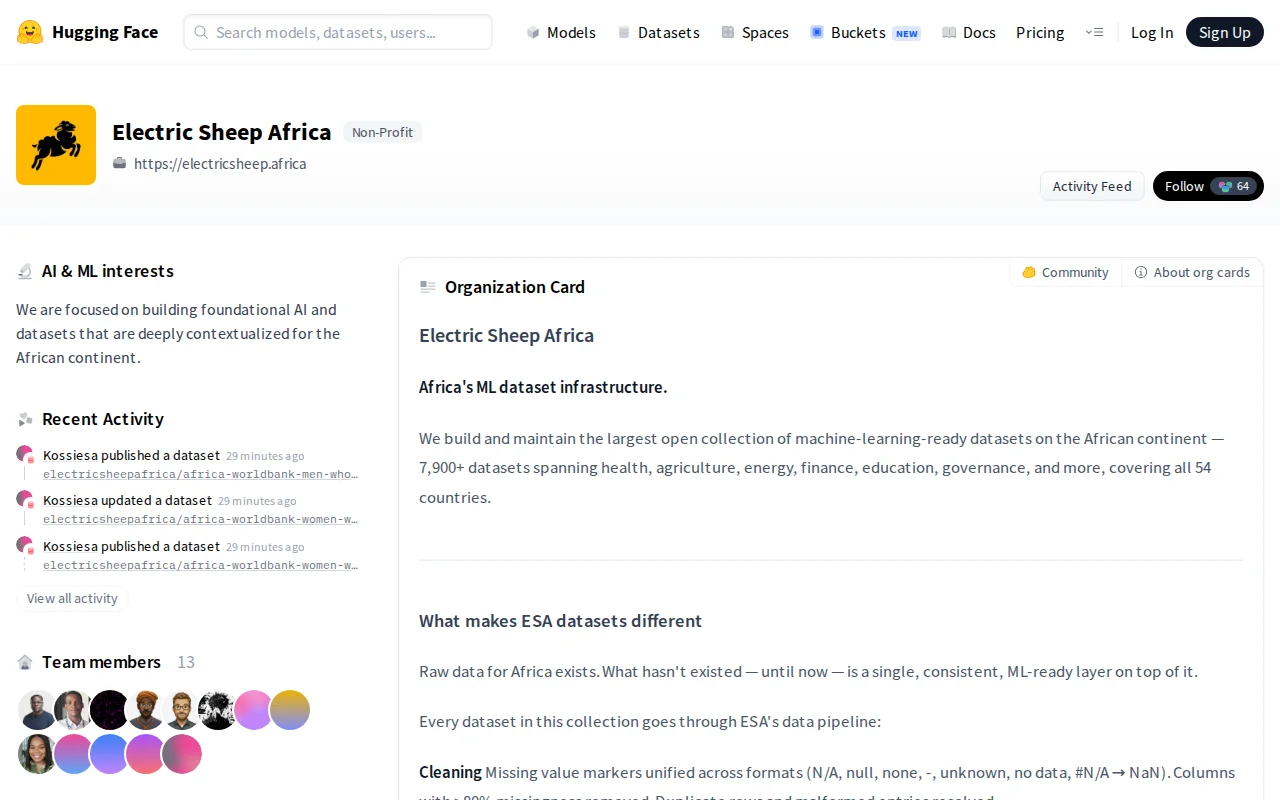Image resolution: width=1280 pixels, height=800 pixels.
Task: Open the Spaces page
Action: pyautogui.click(x=755, y=32)
